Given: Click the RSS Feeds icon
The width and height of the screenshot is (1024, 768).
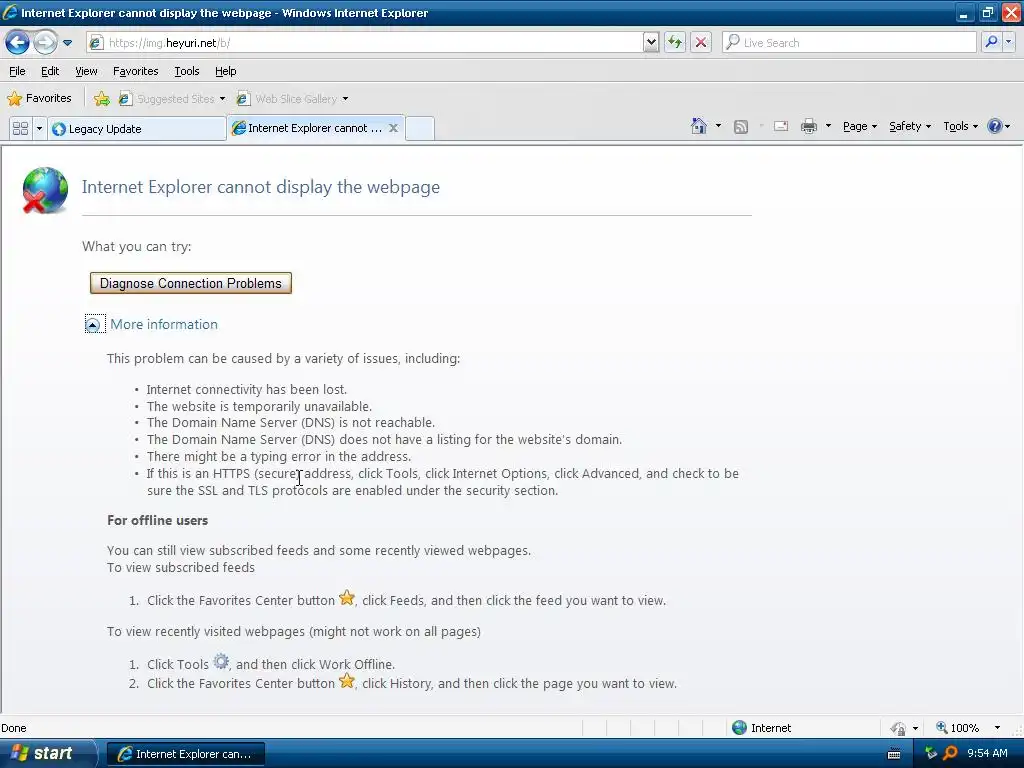Looking at the screenshot, I should pos(741,127).
